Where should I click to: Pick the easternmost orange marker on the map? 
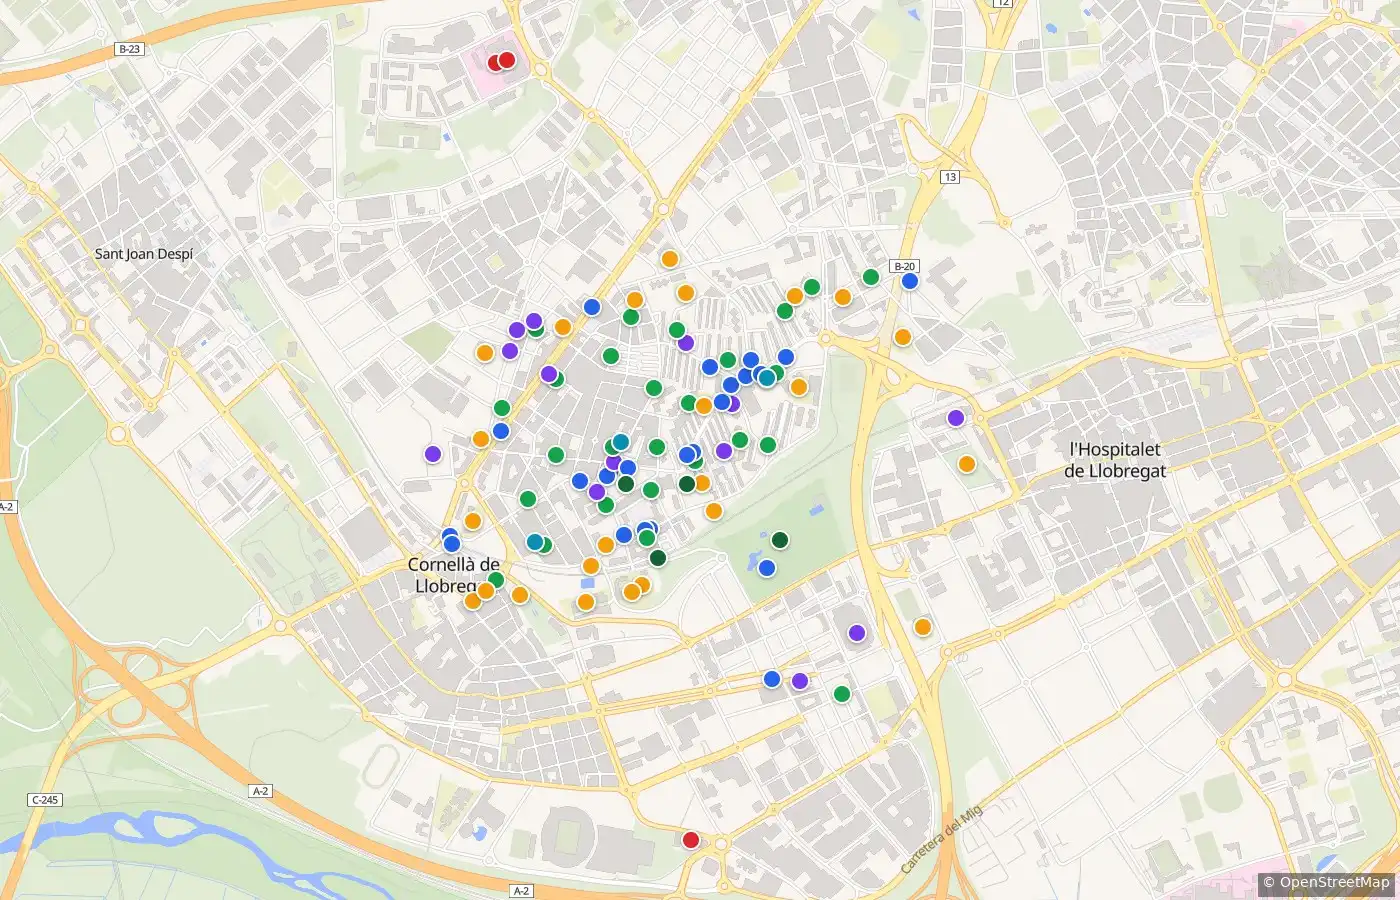[x=967, y=464]
